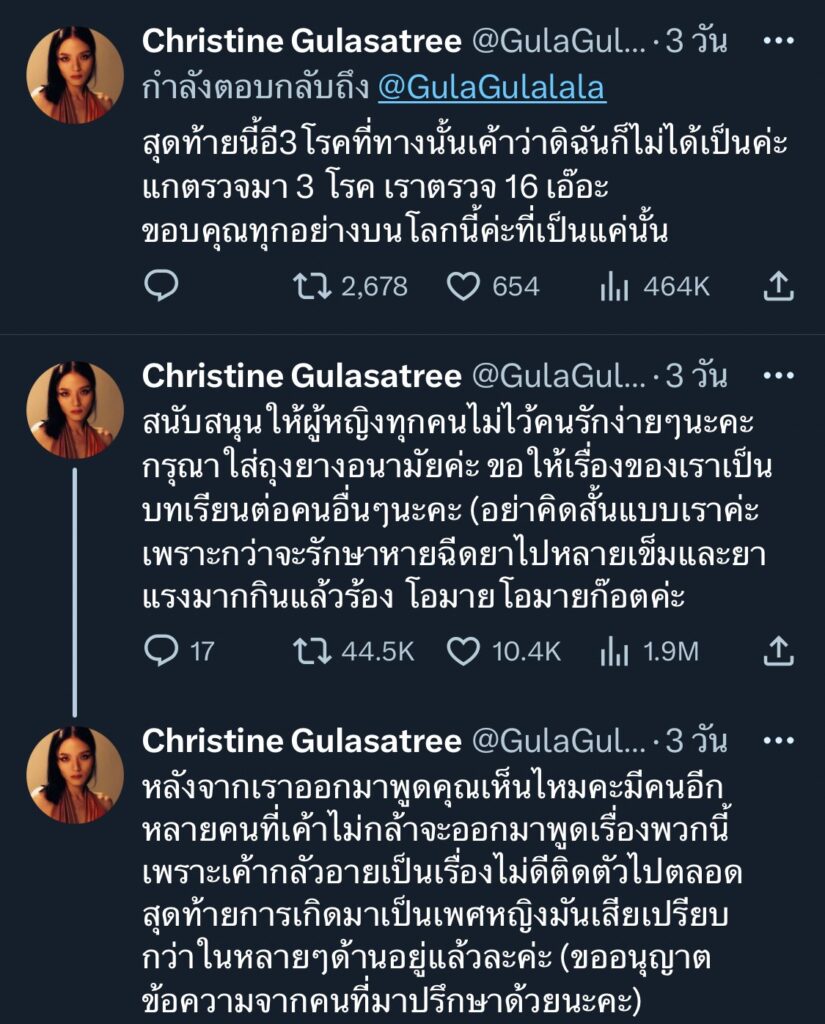
Task: Click Christine Gulasatree name on third tweet
Action: coord(301,741)
